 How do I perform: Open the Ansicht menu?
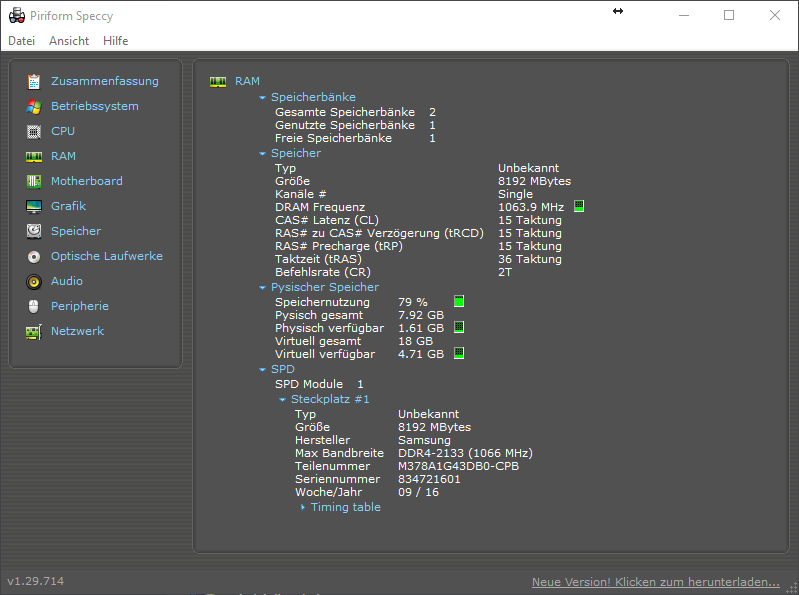tap(69, 41)
